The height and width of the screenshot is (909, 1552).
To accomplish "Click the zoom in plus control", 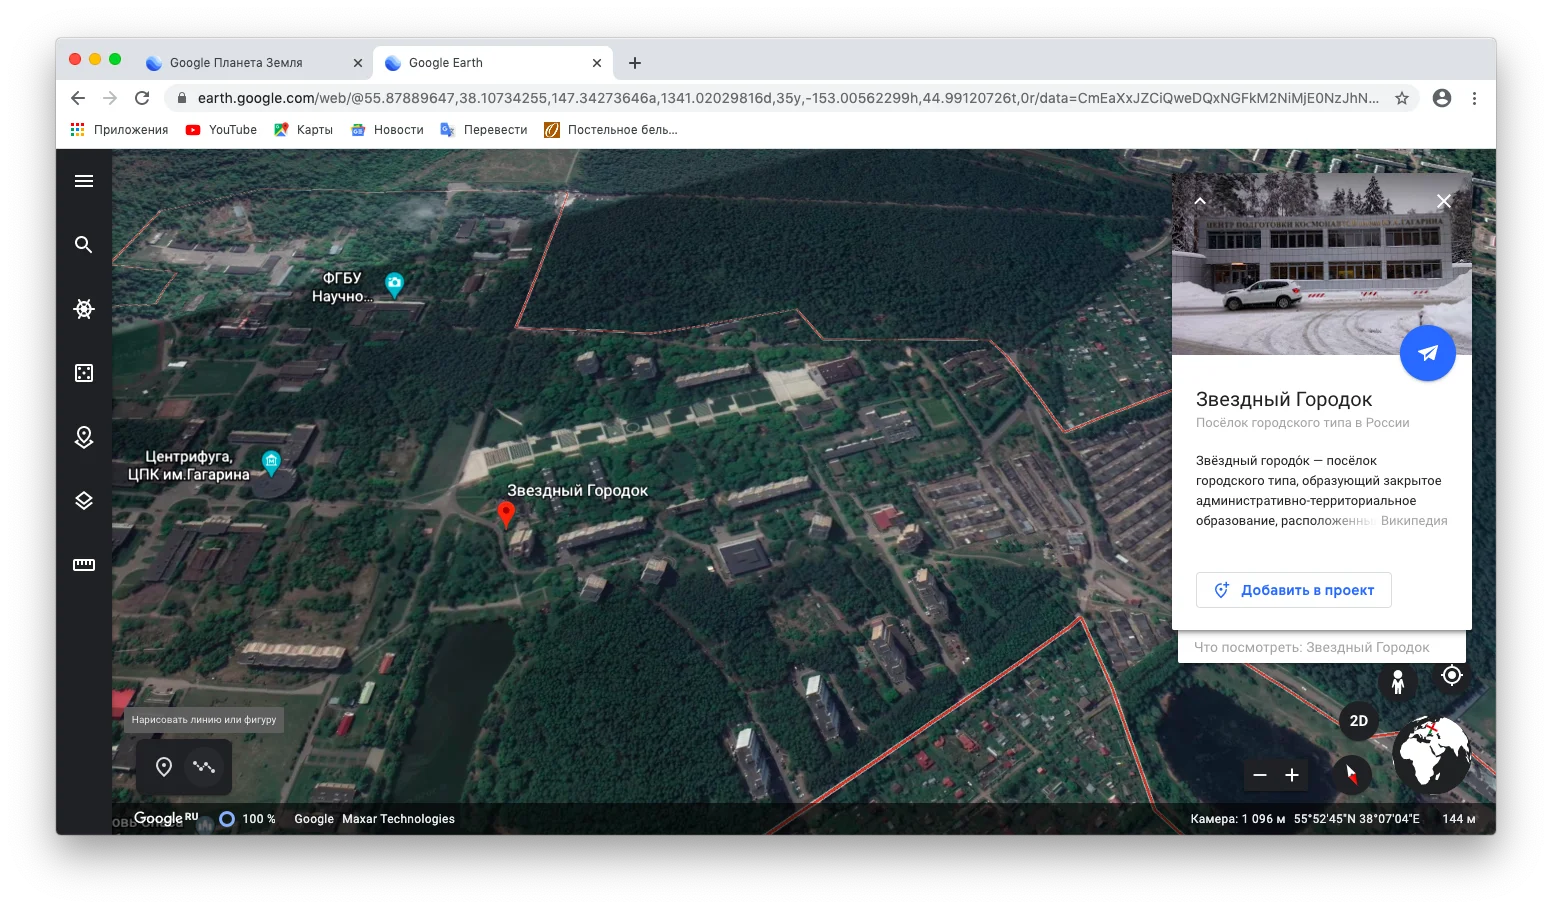I will click(1291, 775).
